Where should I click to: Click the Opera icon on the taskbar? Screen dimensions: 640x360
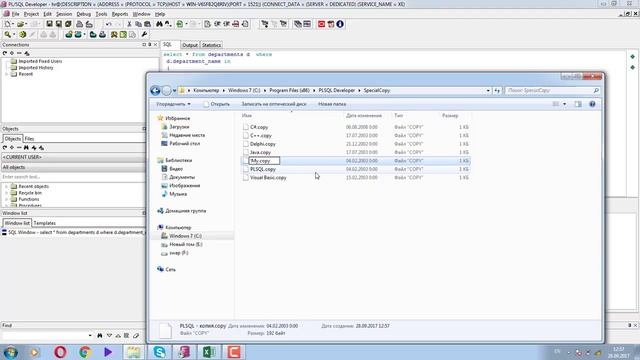[x=60, y=352]
